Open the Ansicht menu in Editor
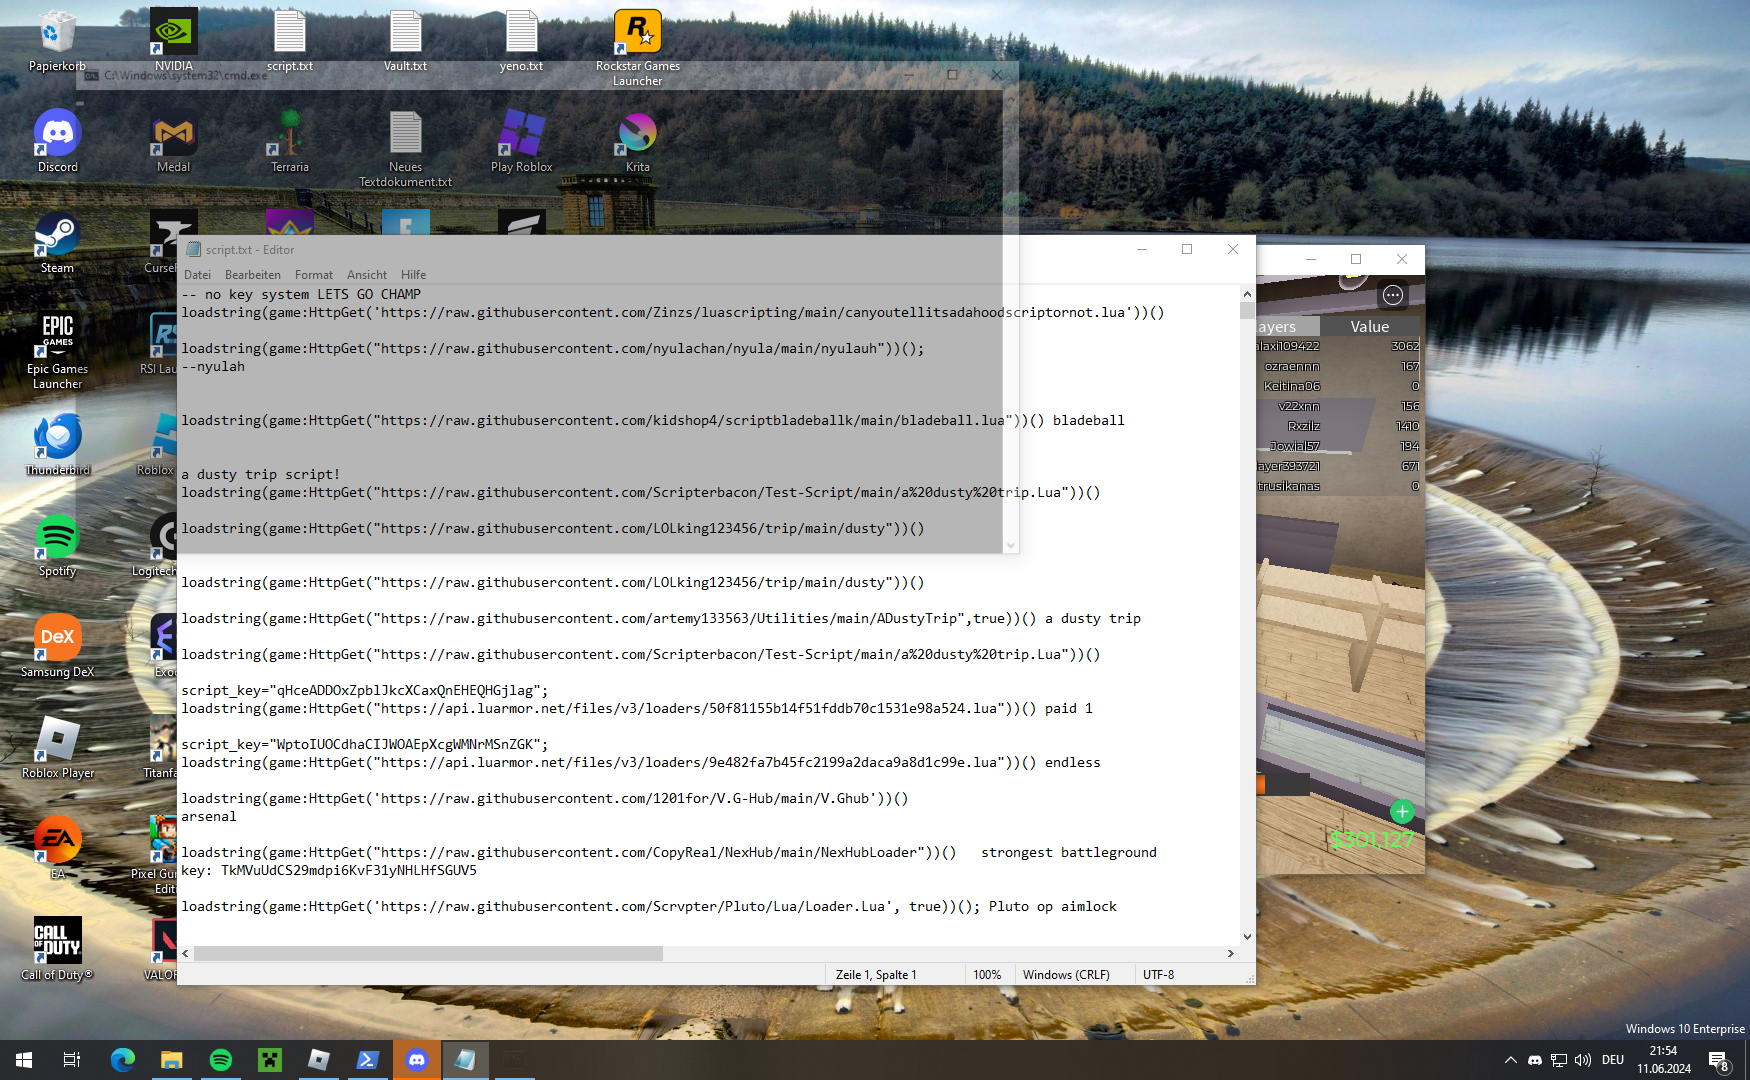Viewport: 1750px width, 1080px height. coord(367,275)
